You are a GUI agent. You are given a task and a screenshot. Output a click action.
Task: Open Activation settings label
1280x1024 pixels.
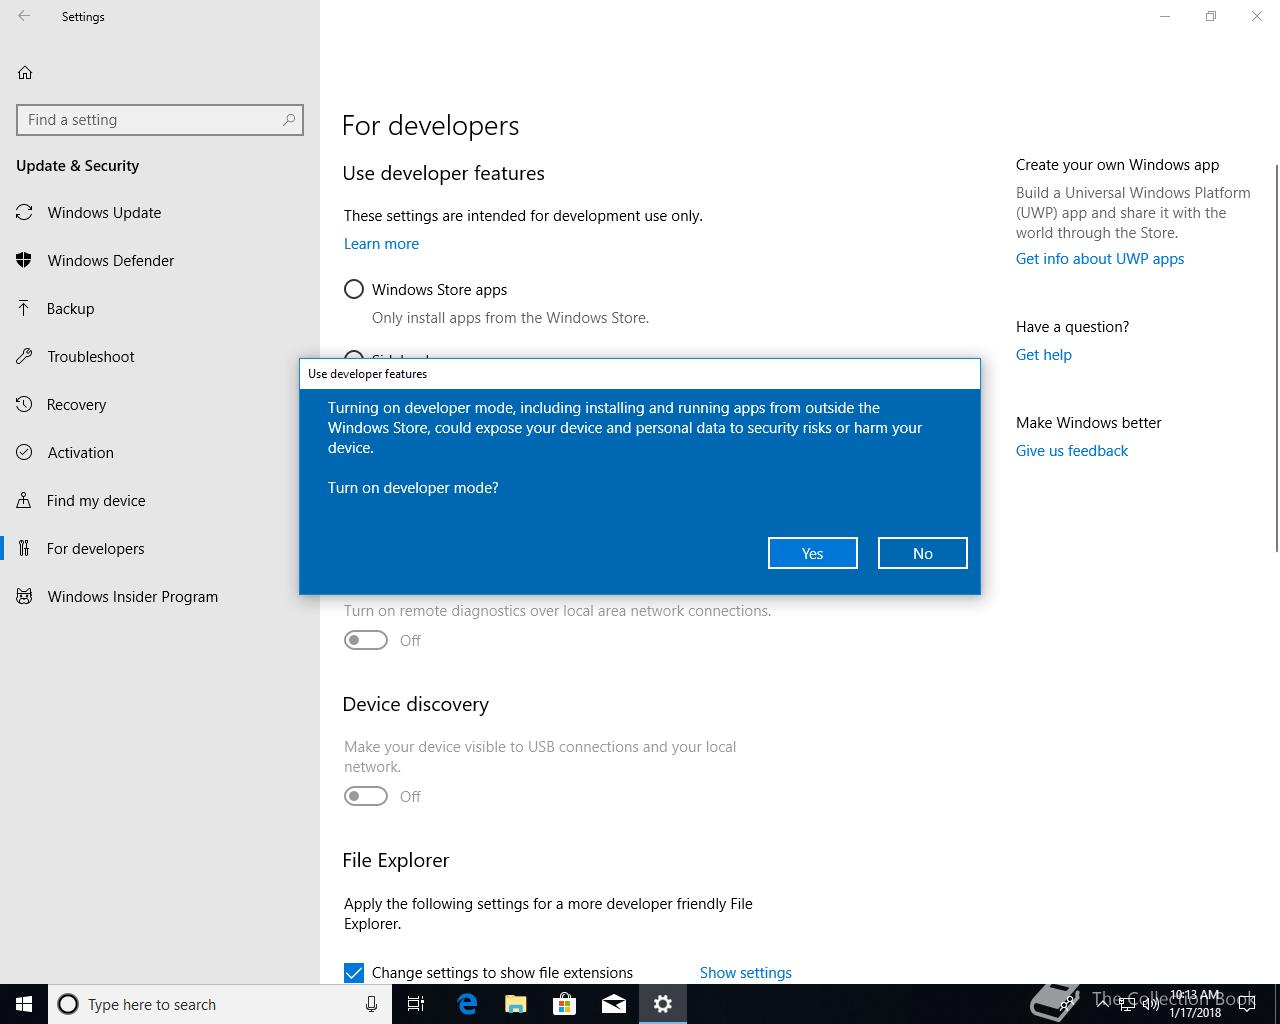click(x=80, y=452)
